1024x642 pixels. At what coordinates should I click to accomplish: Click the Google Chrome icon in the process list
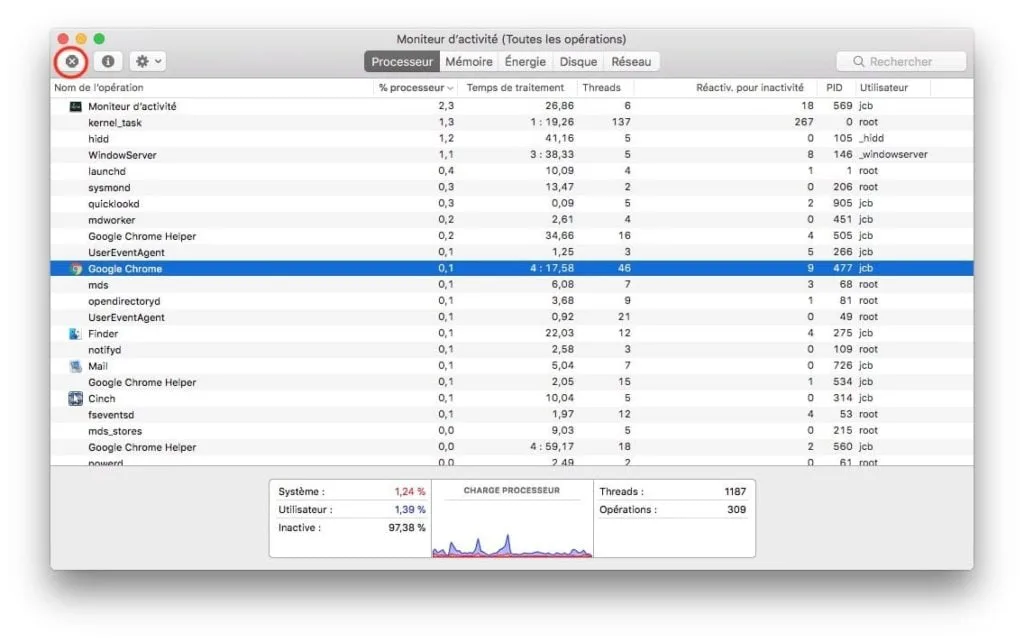pyautogui.click(x=77, y=268)
